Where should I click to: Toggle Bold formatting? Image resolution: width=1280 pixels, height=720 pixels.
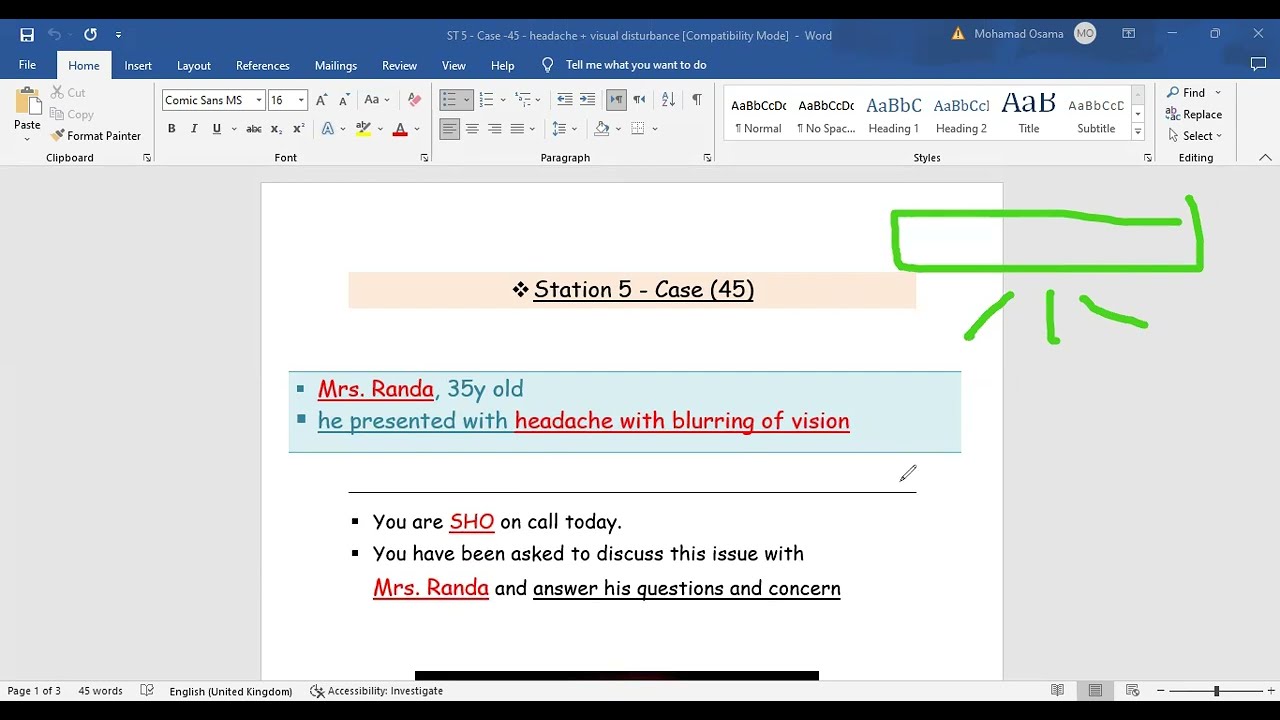171,129
